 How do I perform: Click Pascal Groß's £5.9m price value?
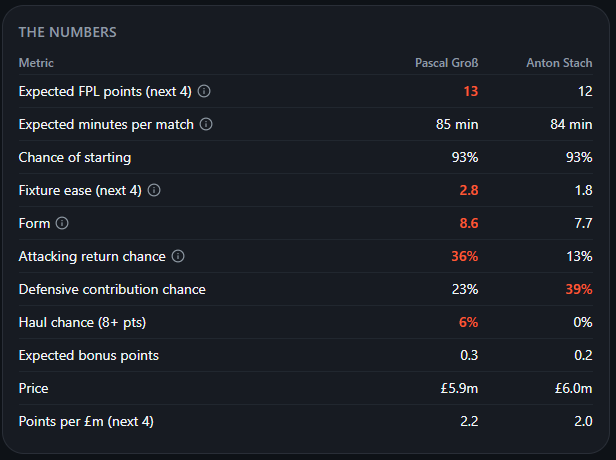(x=459, y=388)
